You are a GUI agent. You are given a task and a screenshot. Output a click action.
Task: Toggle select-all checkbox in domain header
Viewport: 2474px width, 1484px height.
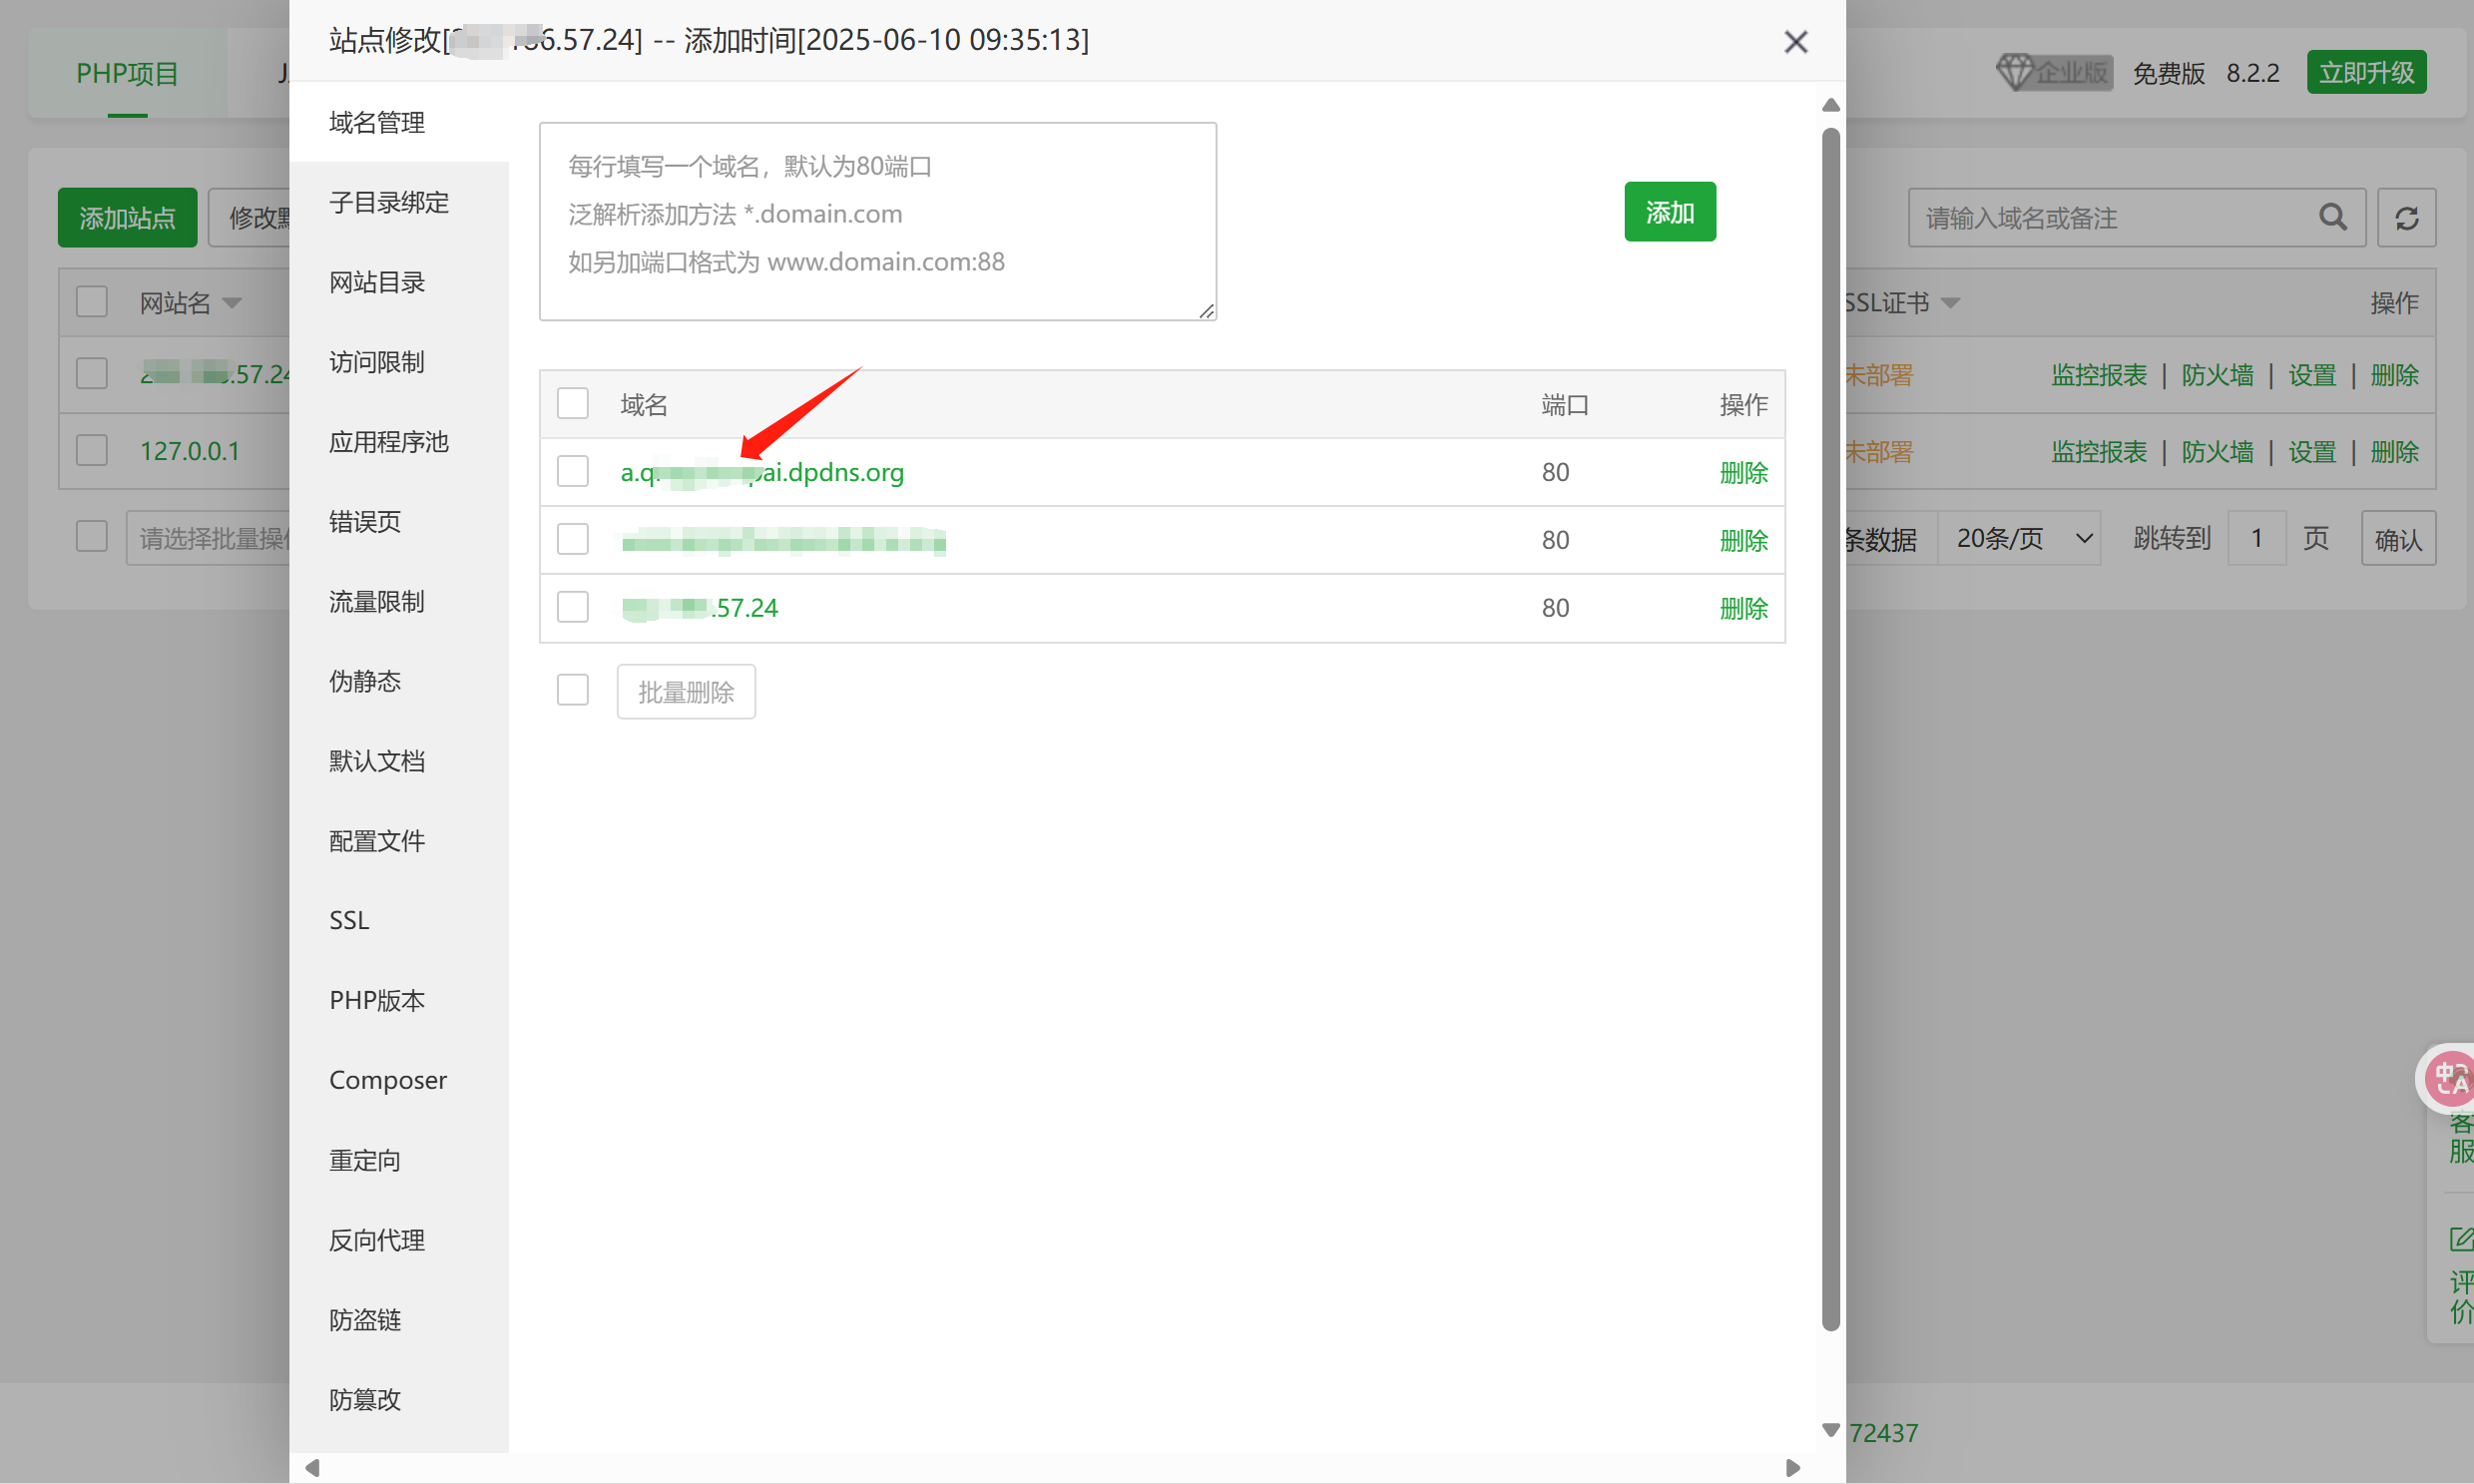point(572,404)
